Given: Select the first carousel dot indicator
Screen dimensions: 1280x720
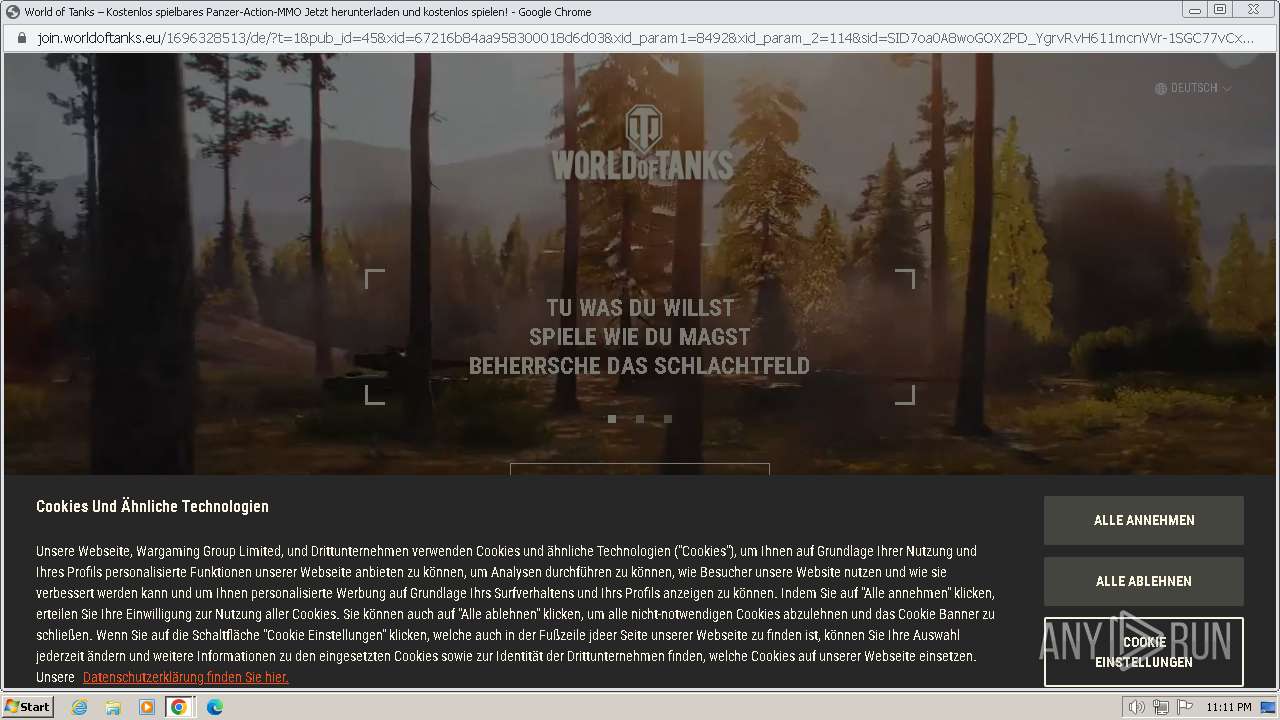Looking at the screenshot, I should [612, 419].
